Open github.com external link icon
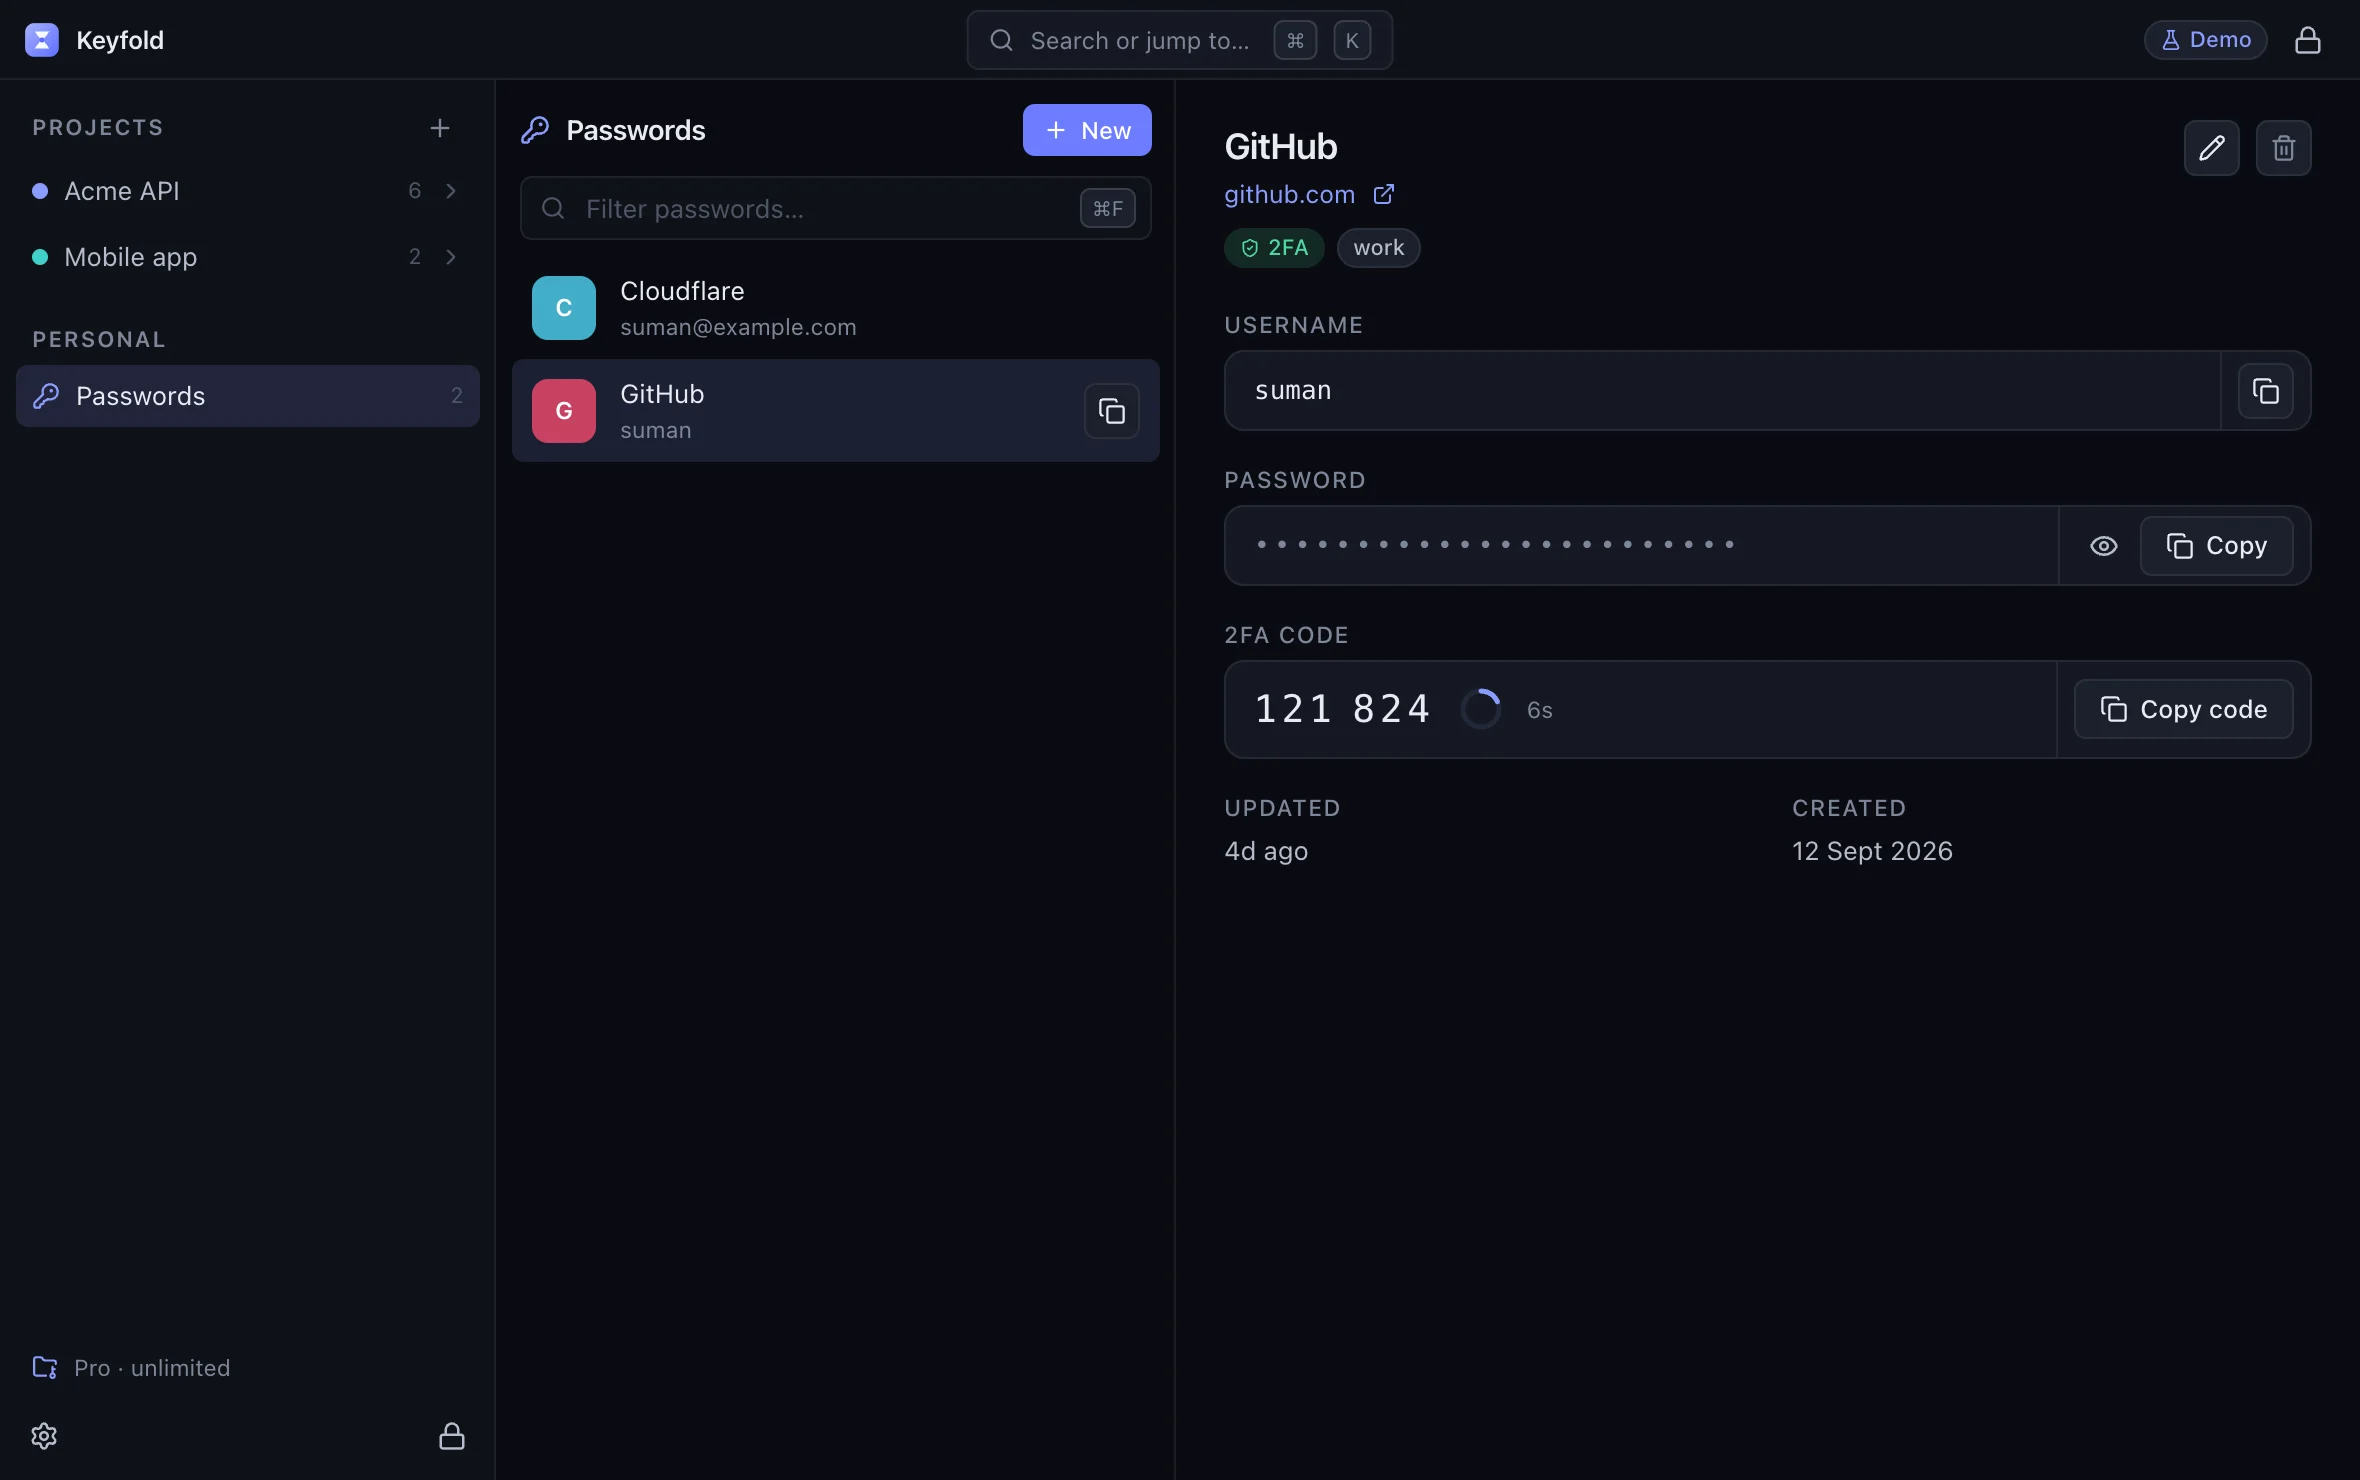 [1383, 194]
